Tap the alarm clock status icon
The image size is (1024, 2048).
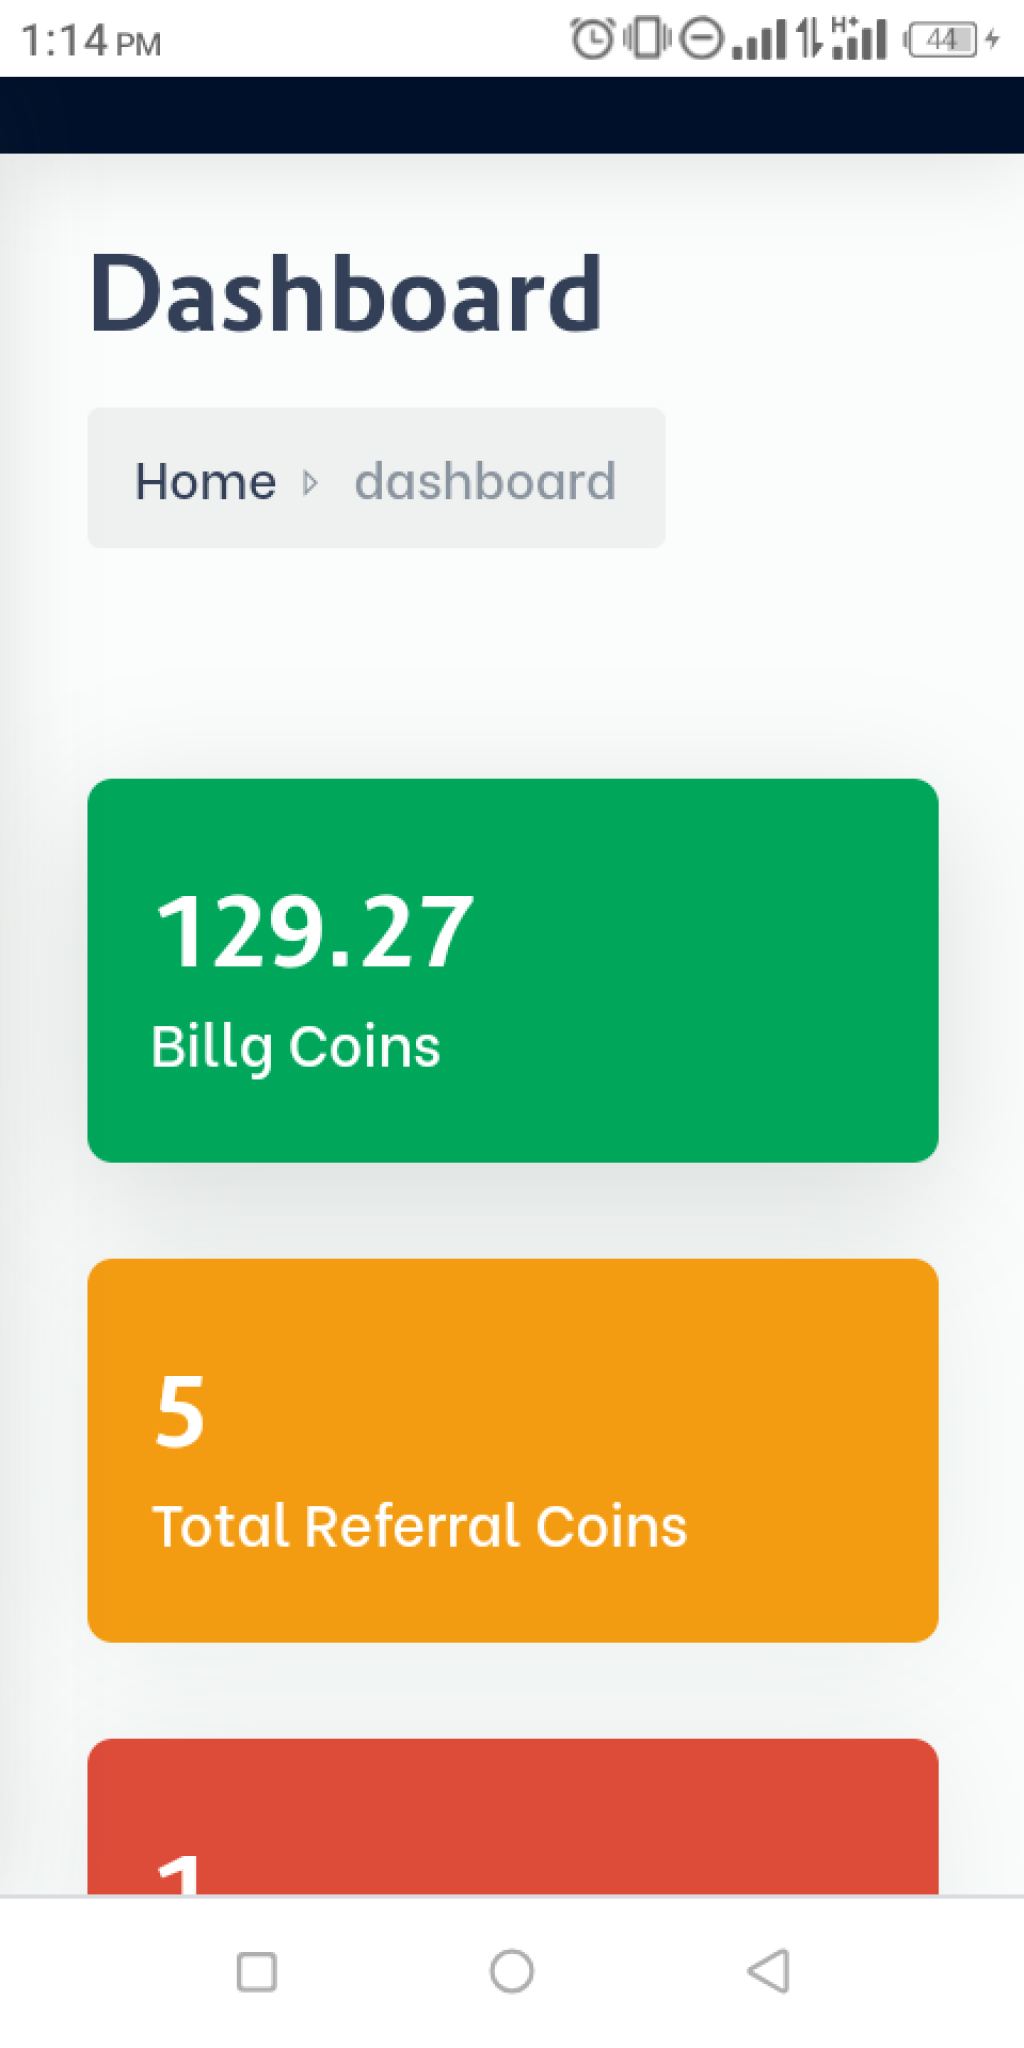click(592, 39)
